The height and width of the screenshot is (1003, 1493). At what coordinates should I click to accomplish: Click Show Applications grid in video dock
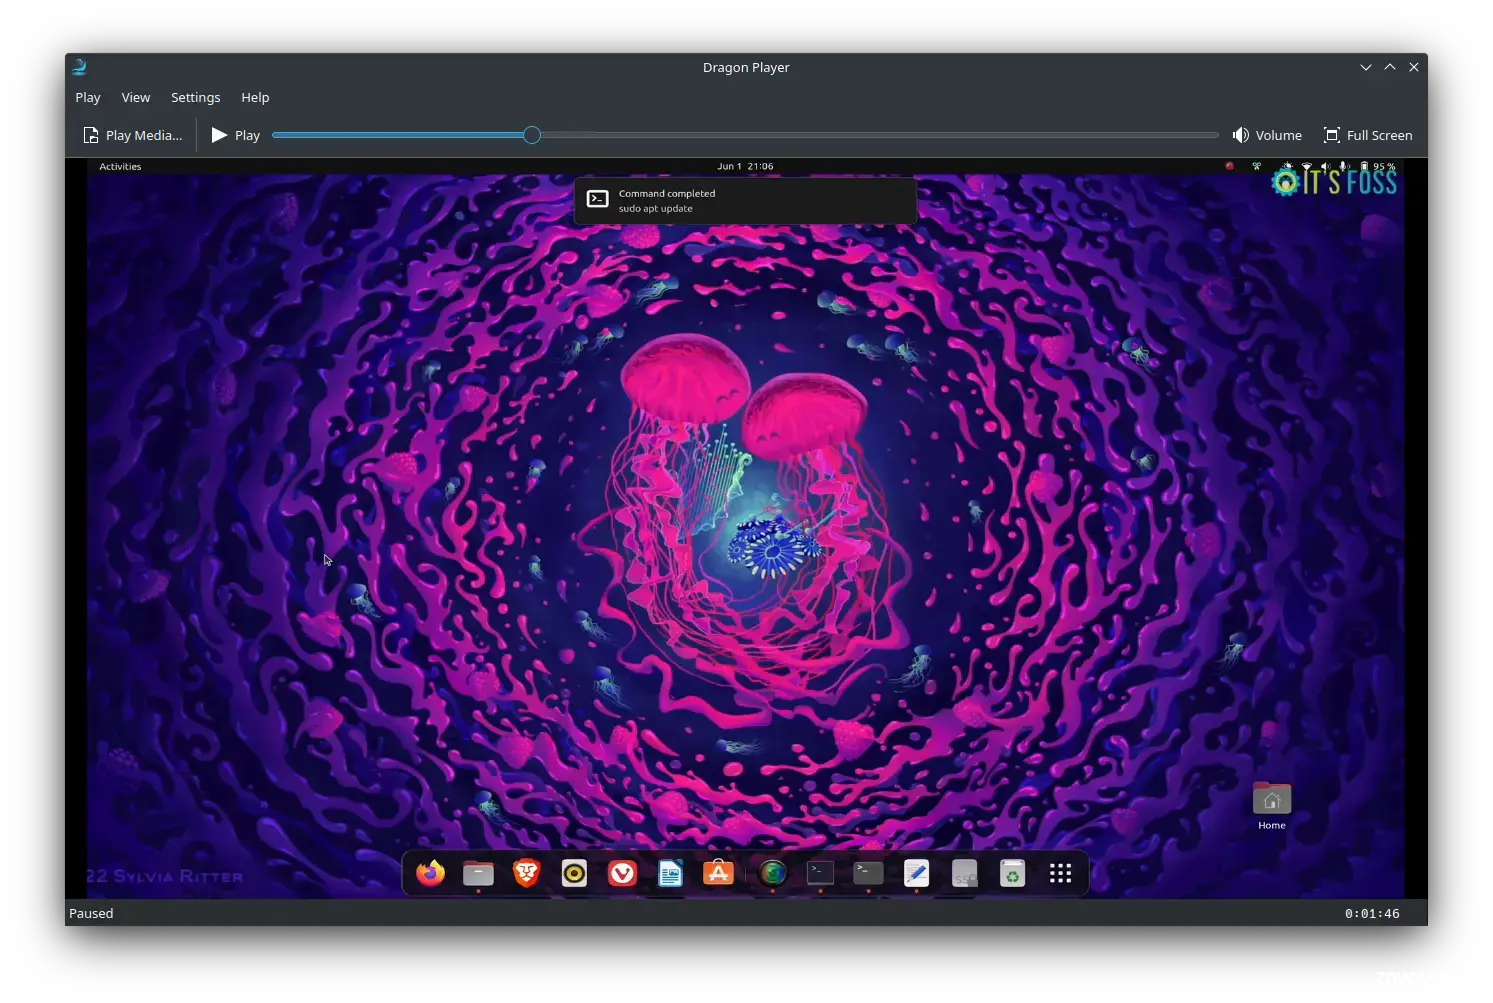tap(1060, 873)
